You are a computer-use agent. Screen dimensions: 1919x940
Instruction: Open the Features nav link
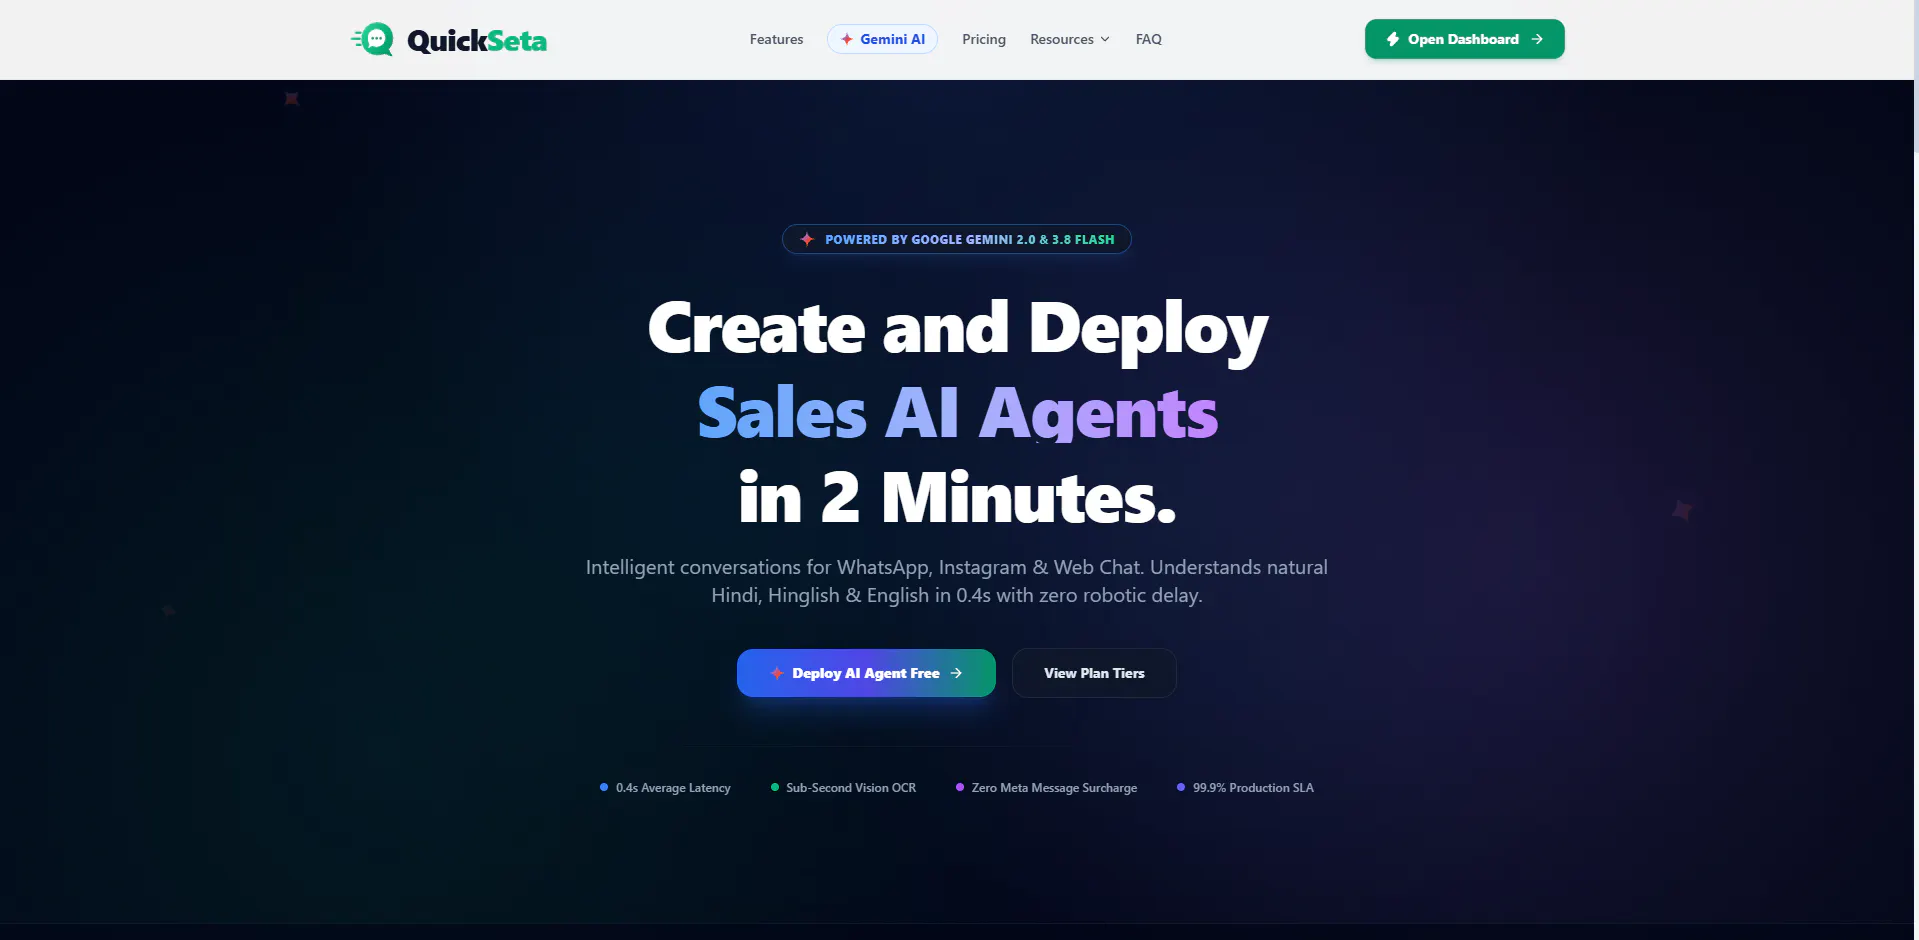click(776, 39)
